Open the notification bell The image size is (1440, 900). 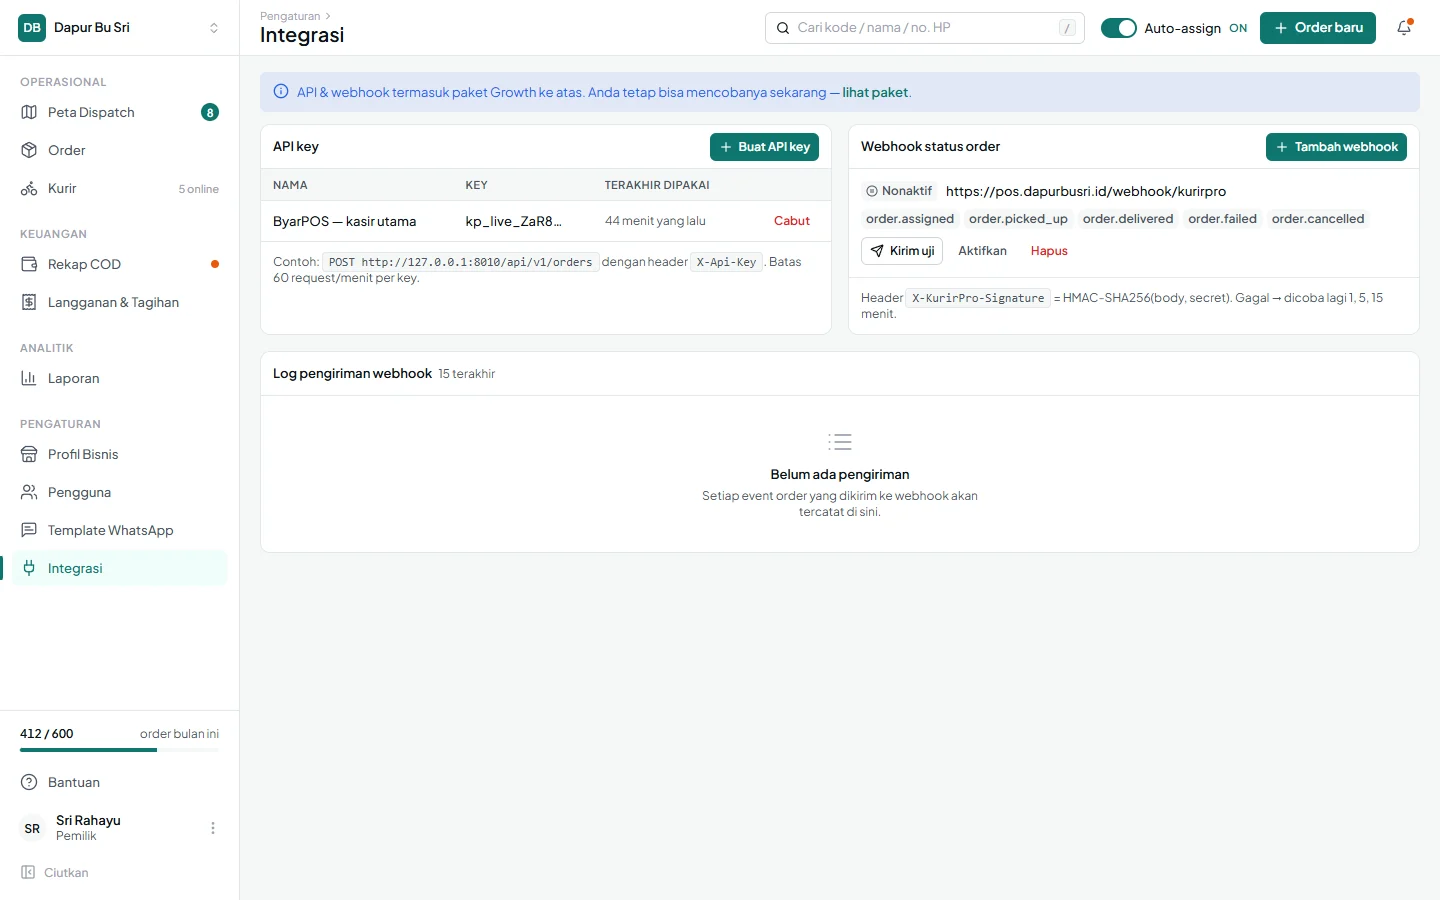click(x=1404, y=28)
